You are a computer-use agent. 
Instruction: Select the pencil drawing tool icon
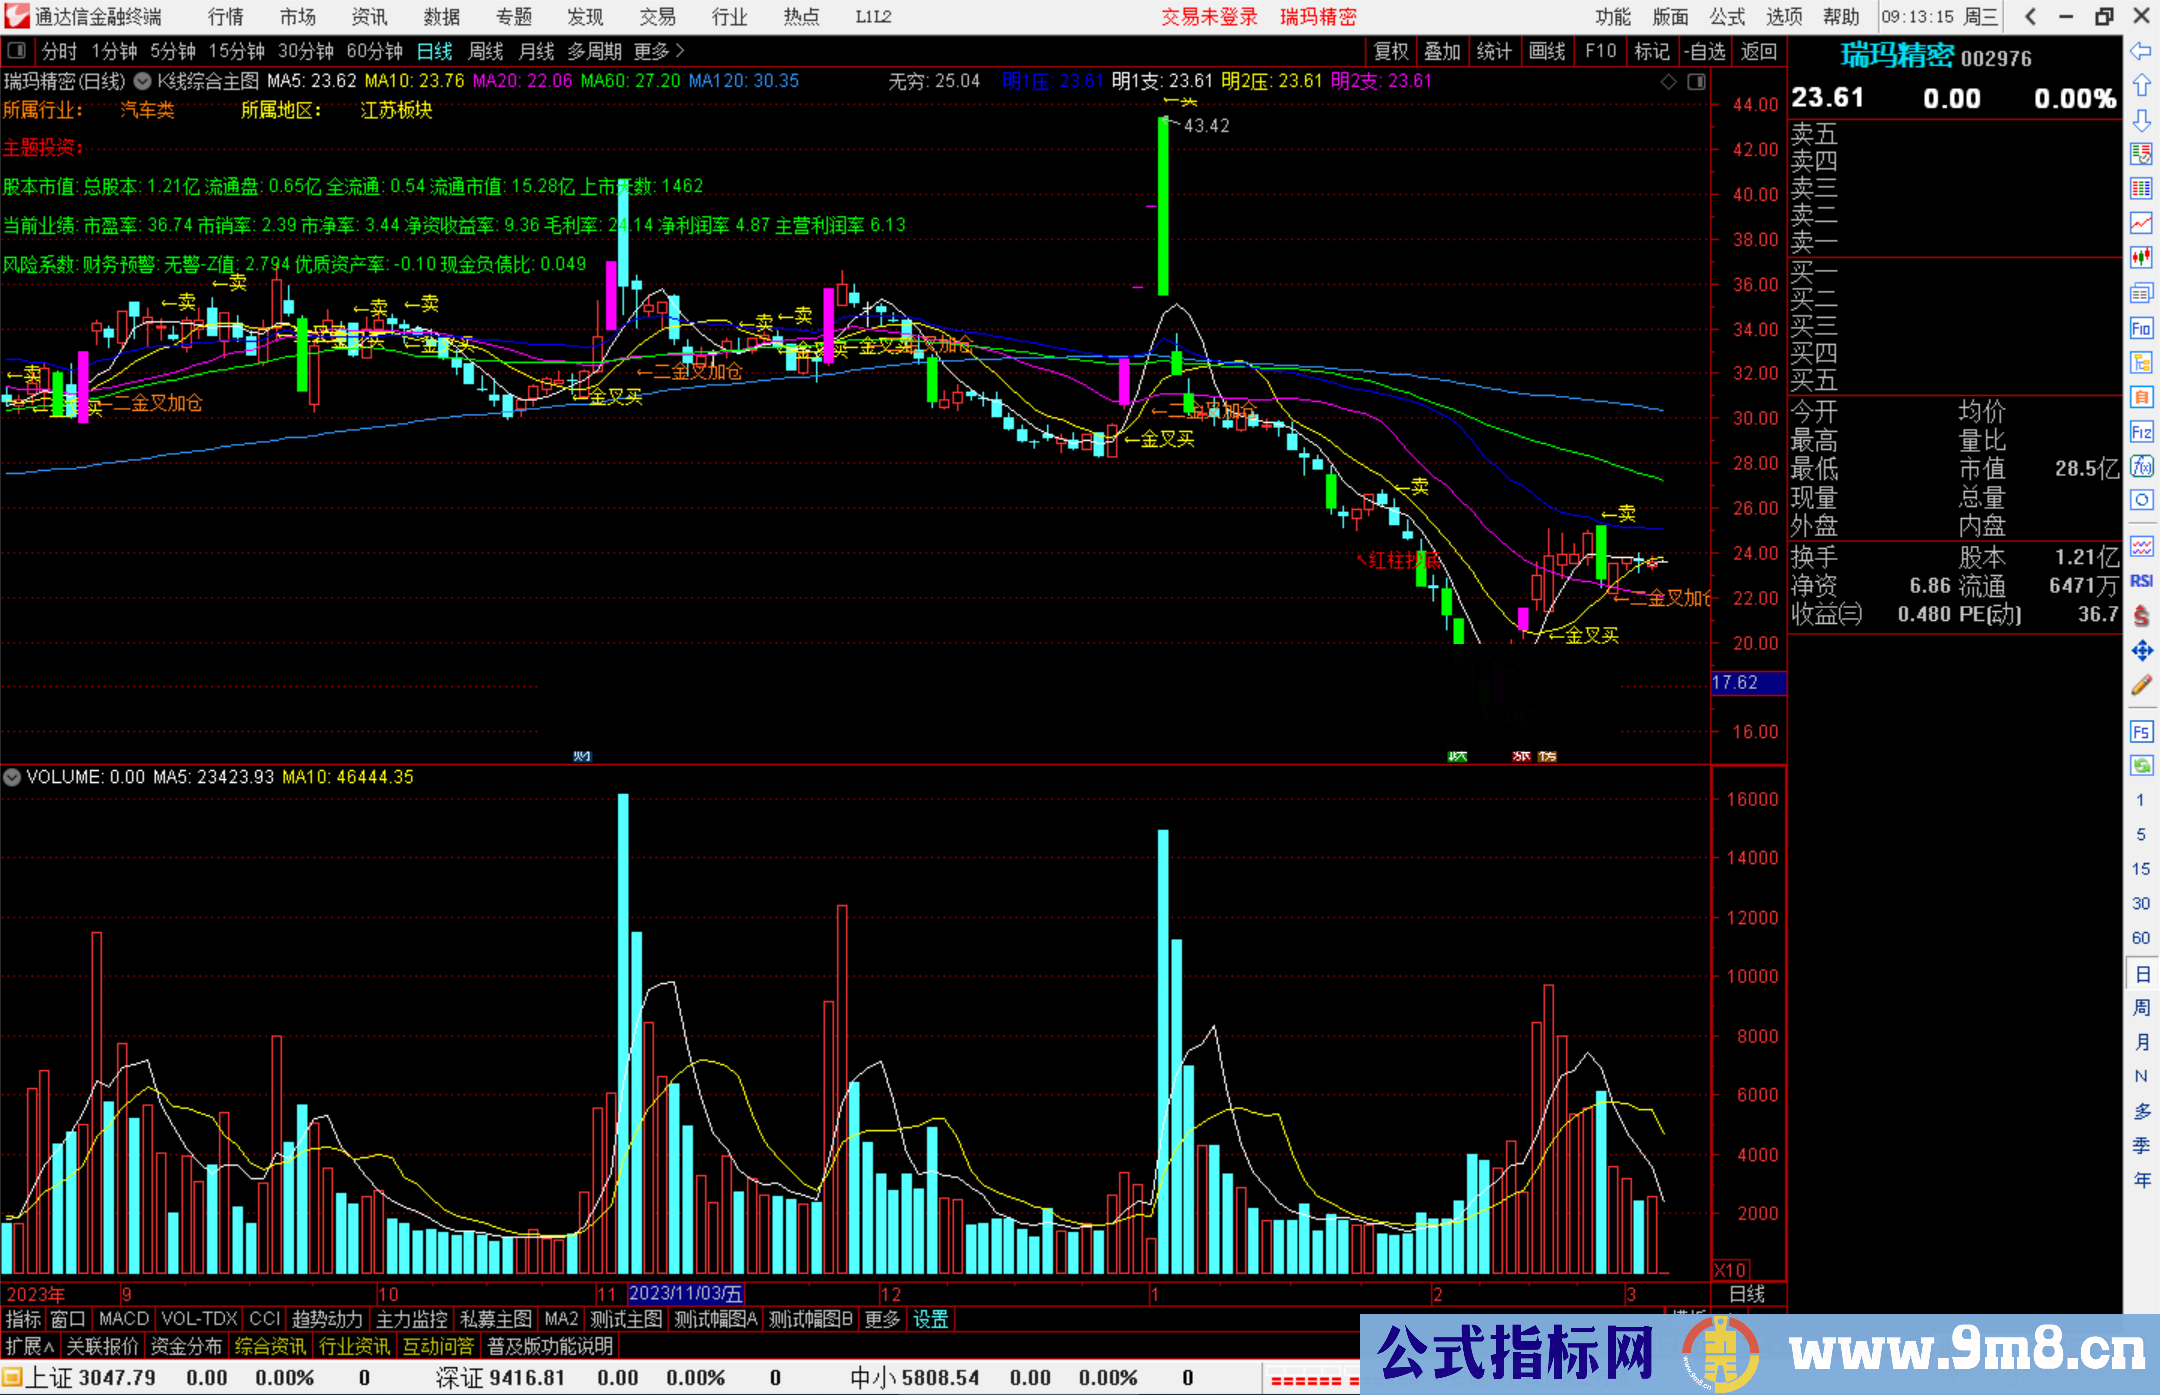click(x=2141, y=685)
